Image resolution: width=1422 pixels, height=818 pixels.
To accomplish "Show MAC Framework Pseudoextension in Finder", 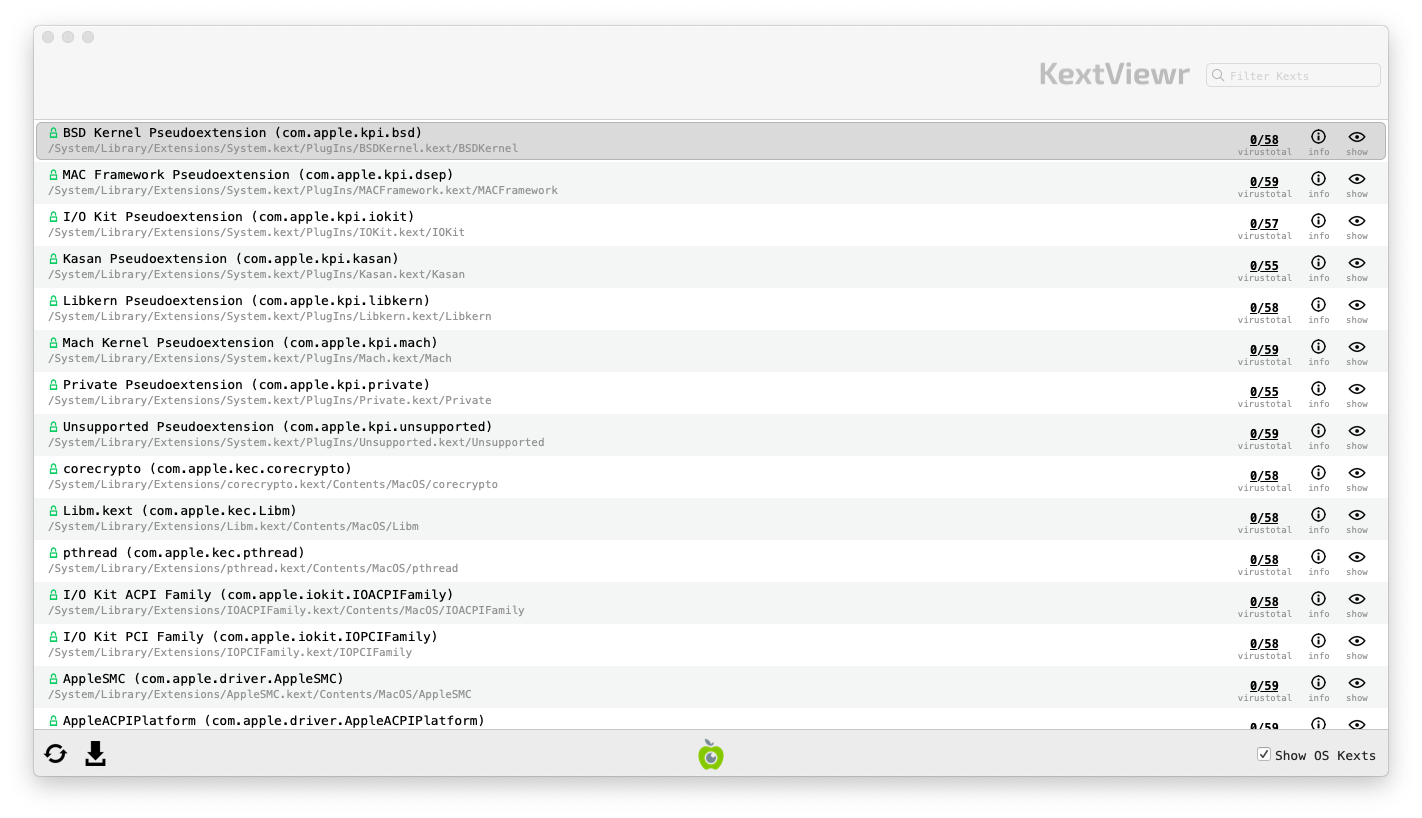I will (1356, 179).
